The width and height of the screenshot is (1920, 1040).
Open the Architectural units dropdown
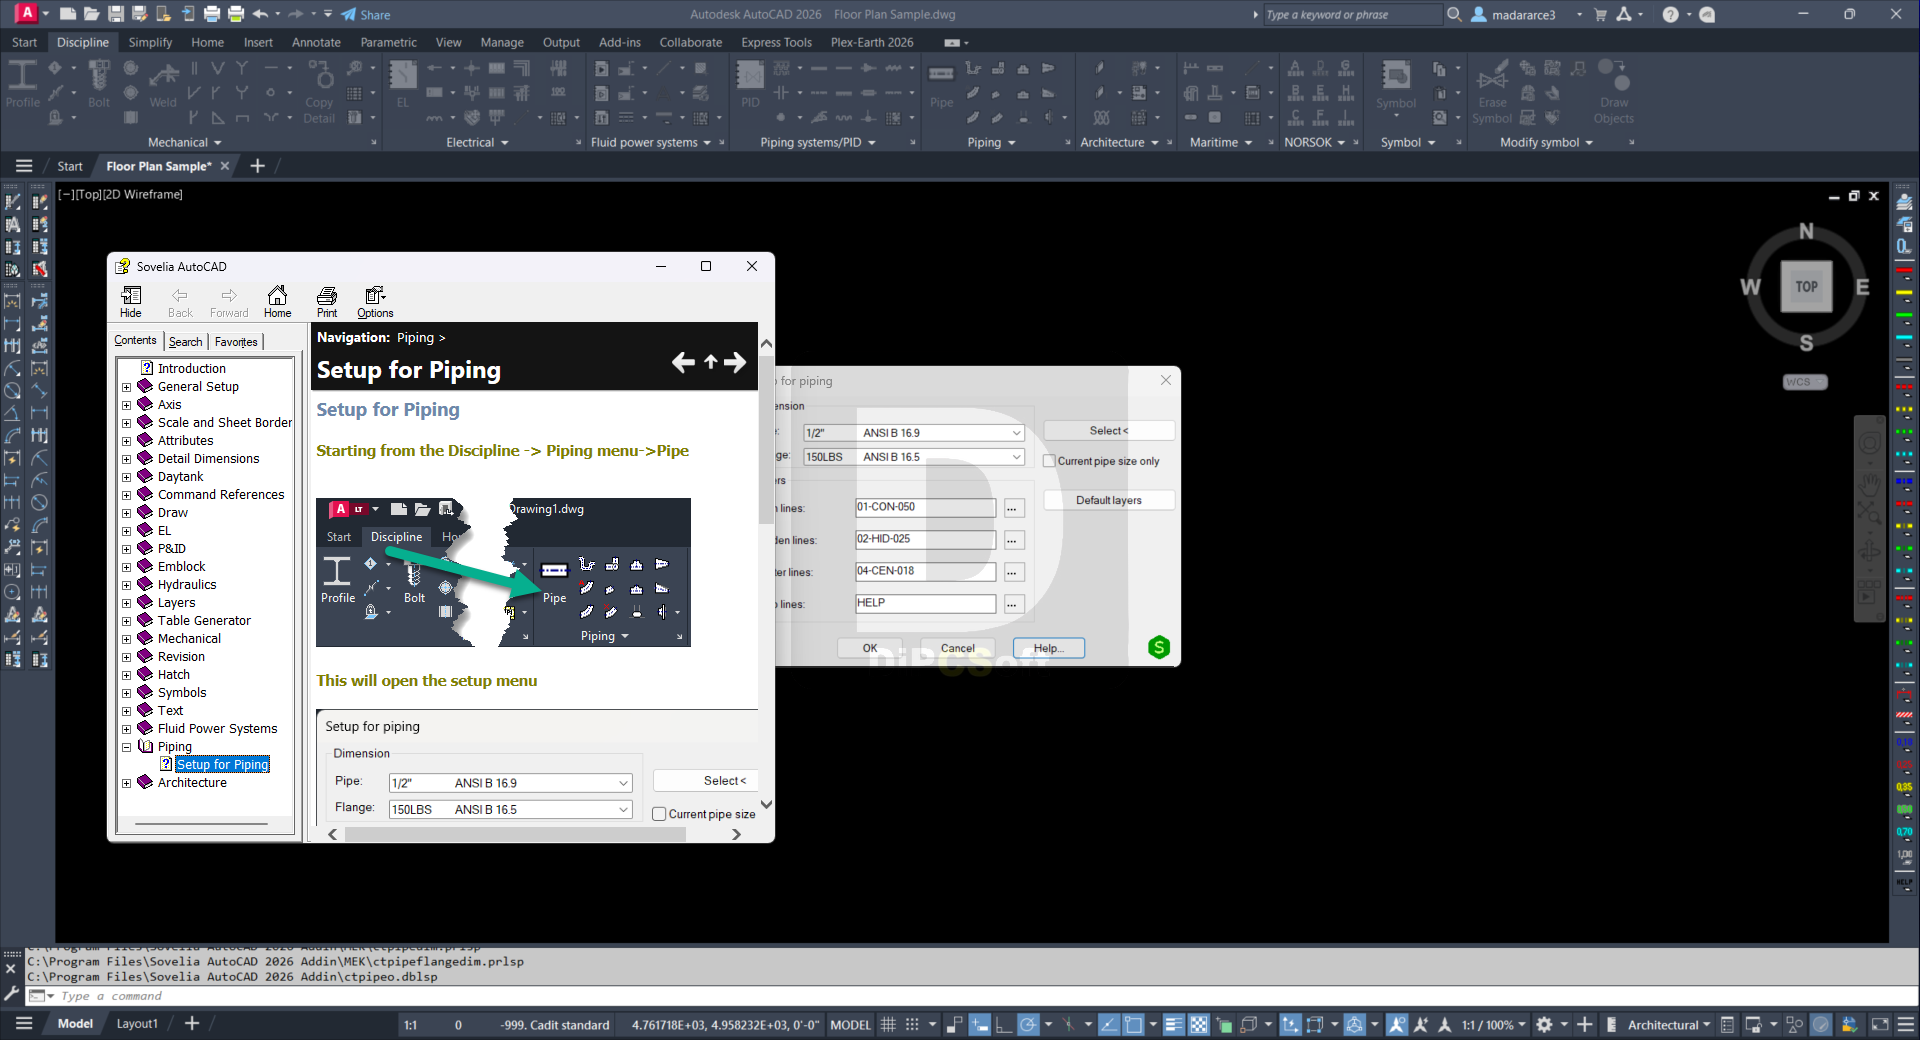[x=1668, y=1024]
